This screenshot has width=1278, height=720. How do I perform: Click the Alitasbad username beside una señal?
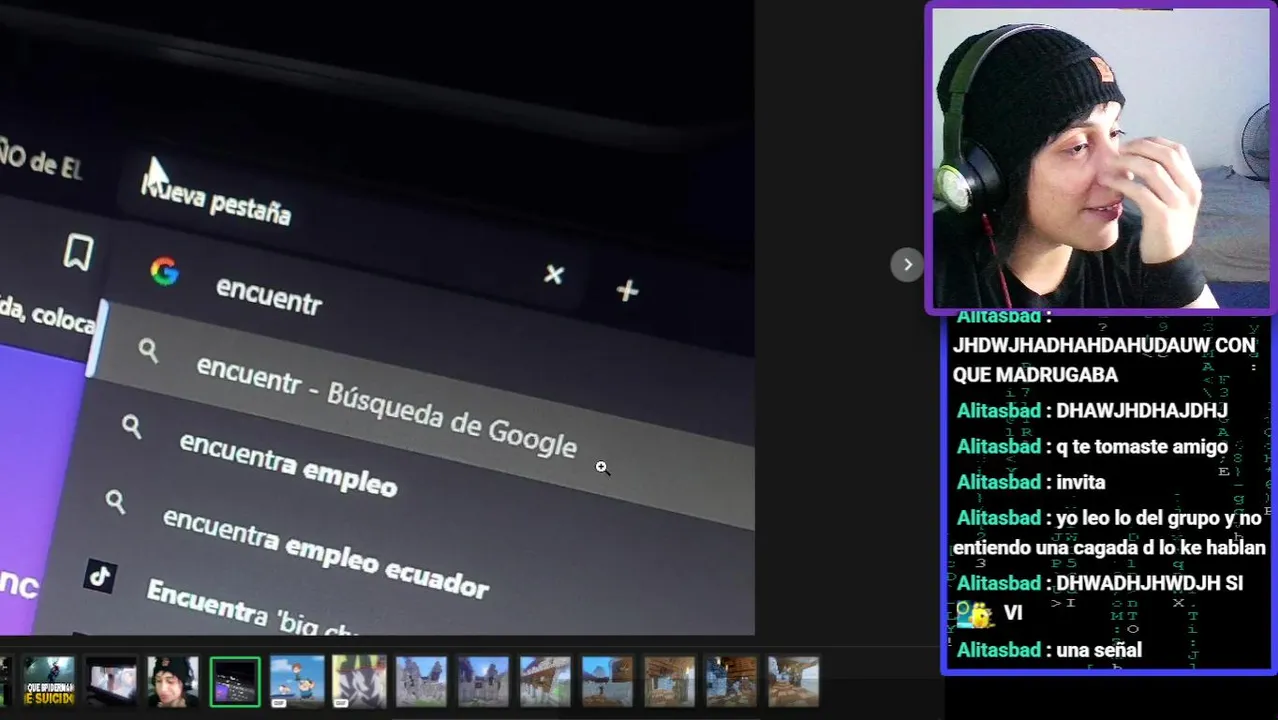999,651
